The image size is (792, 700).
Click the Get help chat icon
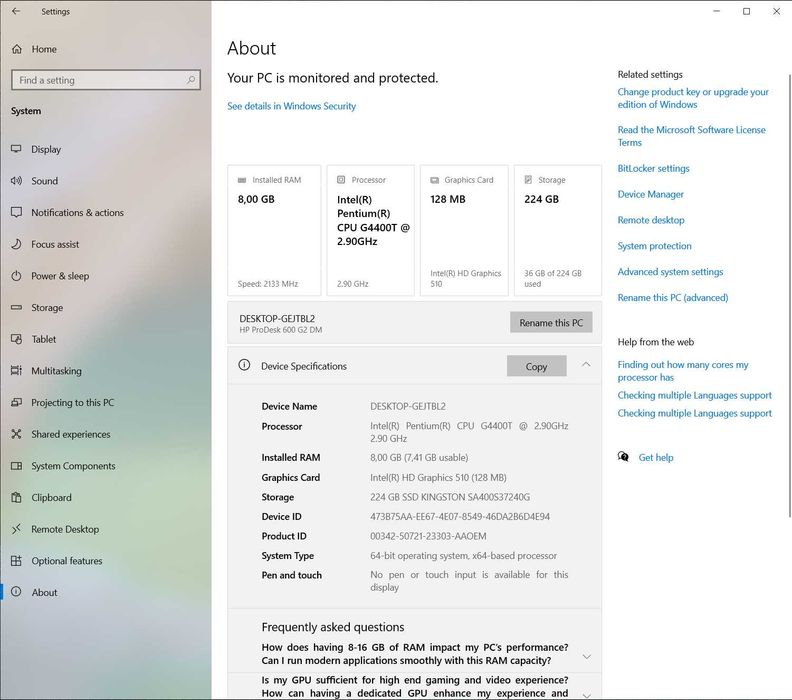point(623,457)
